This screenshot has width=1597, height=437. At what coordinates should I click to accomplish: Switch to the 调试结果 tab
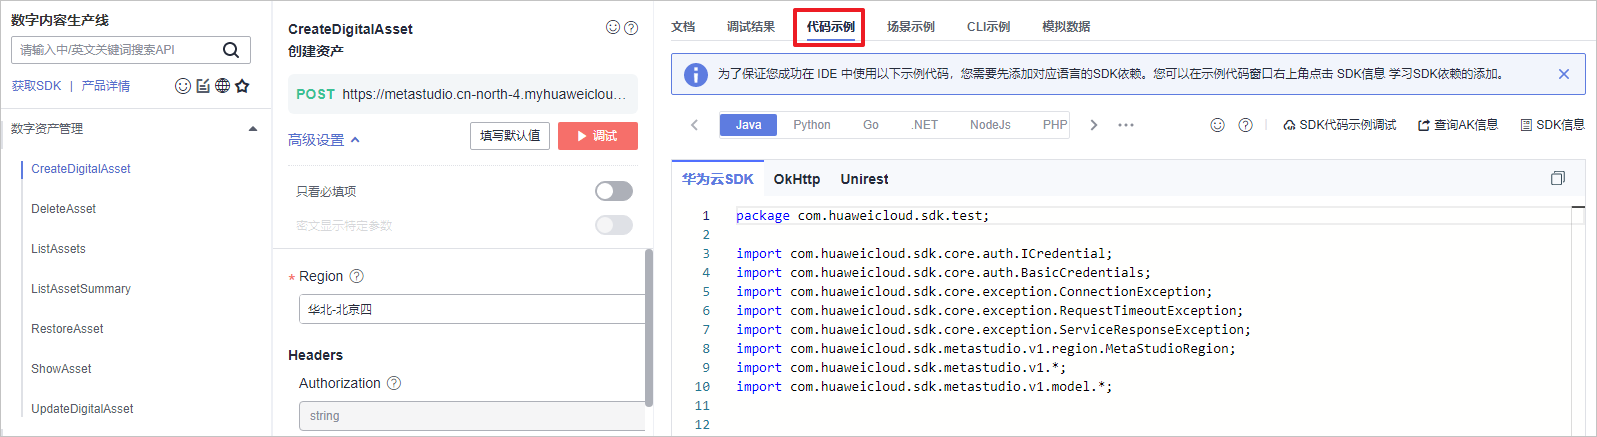click(x=751, y=27)
